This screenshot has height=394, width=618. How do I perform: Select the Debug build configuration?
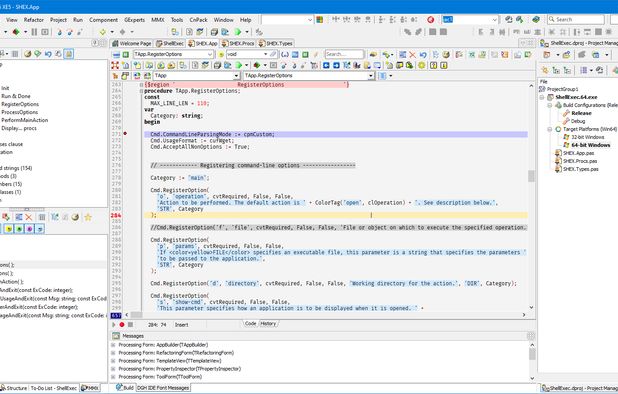click(x=578, y=121)
